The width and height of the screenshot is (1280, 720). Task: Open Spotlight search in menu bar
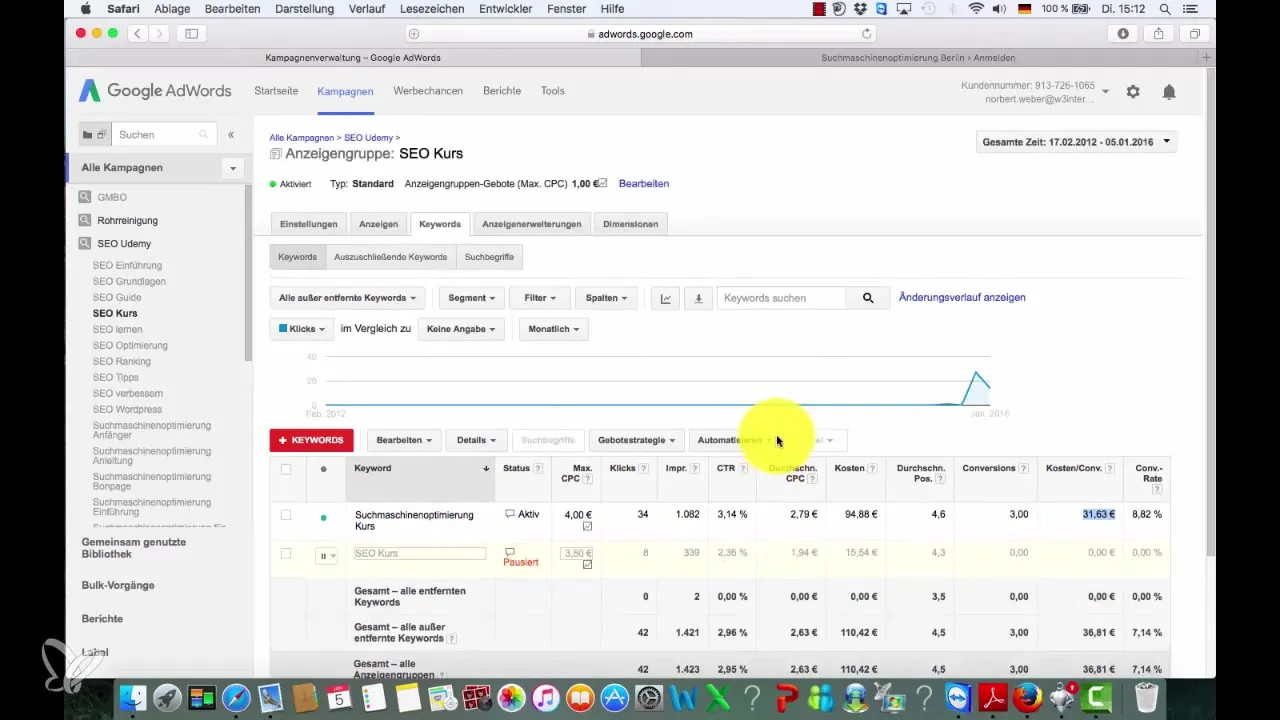pos(1165,9)
